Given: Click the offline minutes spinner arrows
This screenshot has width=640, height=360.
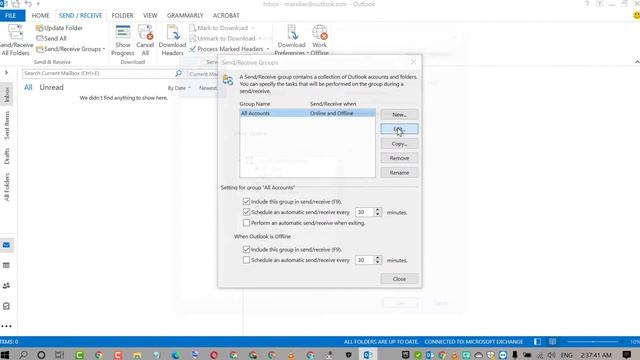Looking at the screenshot, I should point(378,260).
